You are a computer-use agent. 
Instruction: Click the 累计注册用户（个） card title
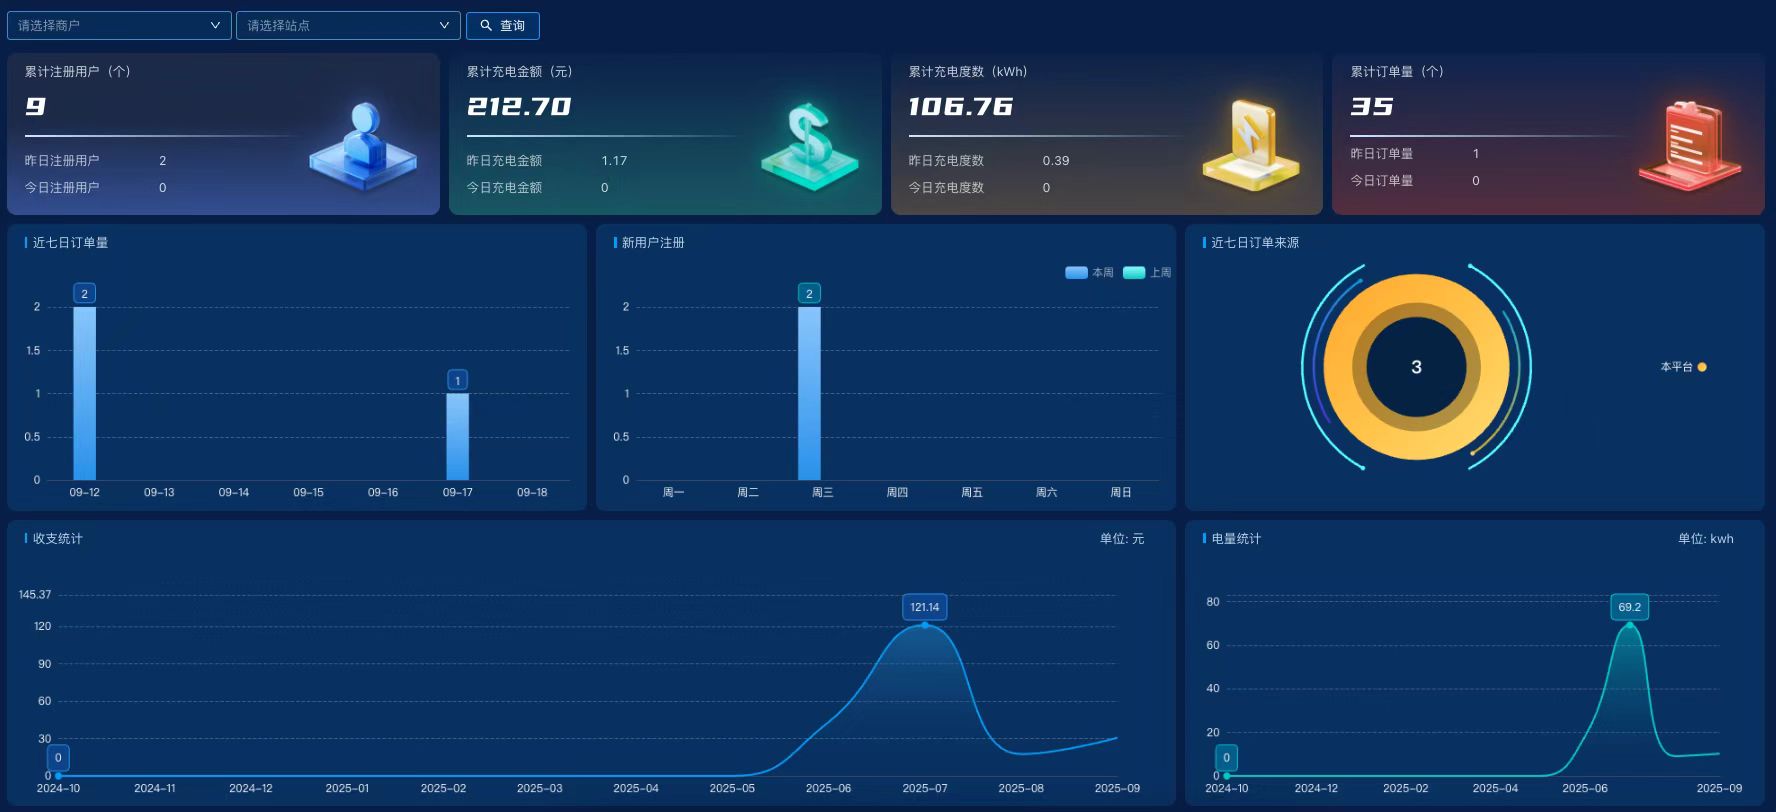(78, 72)
